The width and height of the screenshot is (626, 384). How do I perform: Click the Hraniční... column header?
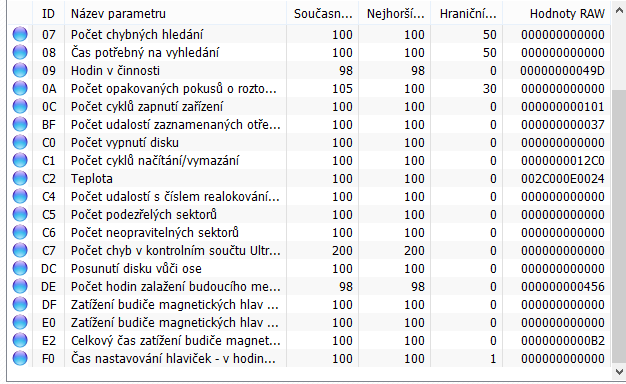[467, 14]
